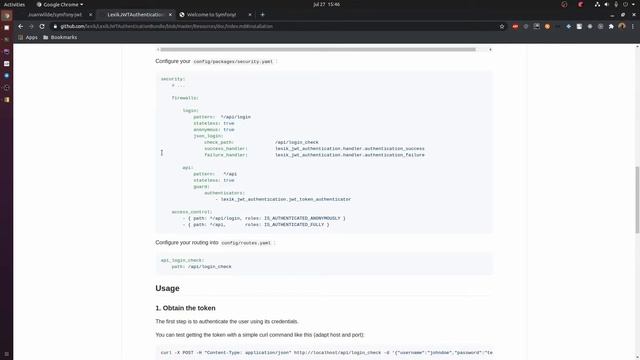Click left arrow of horizontal code scrollbar
The image size is (640, 360).
pyautogui.click(x=158, y=49)
